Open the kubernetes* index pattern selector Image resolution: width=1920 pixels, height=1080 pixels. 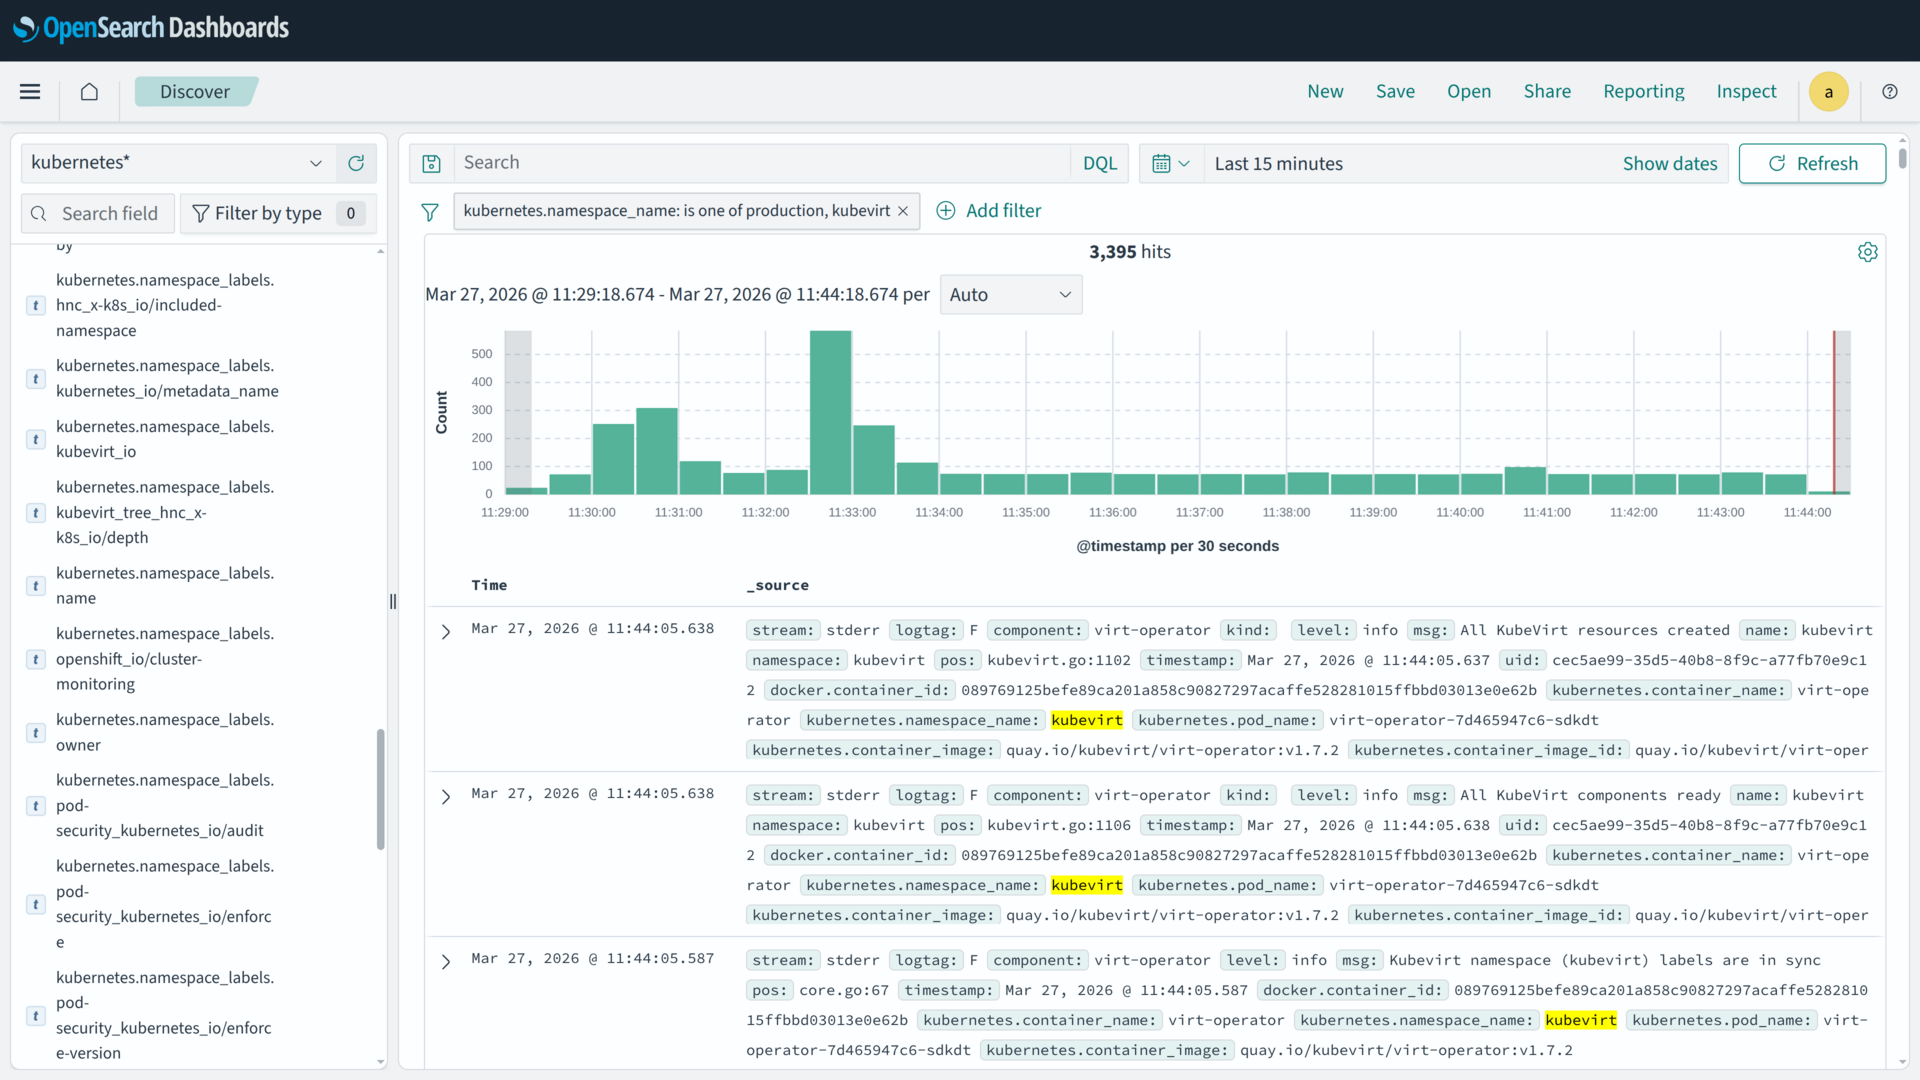point(177,163)
